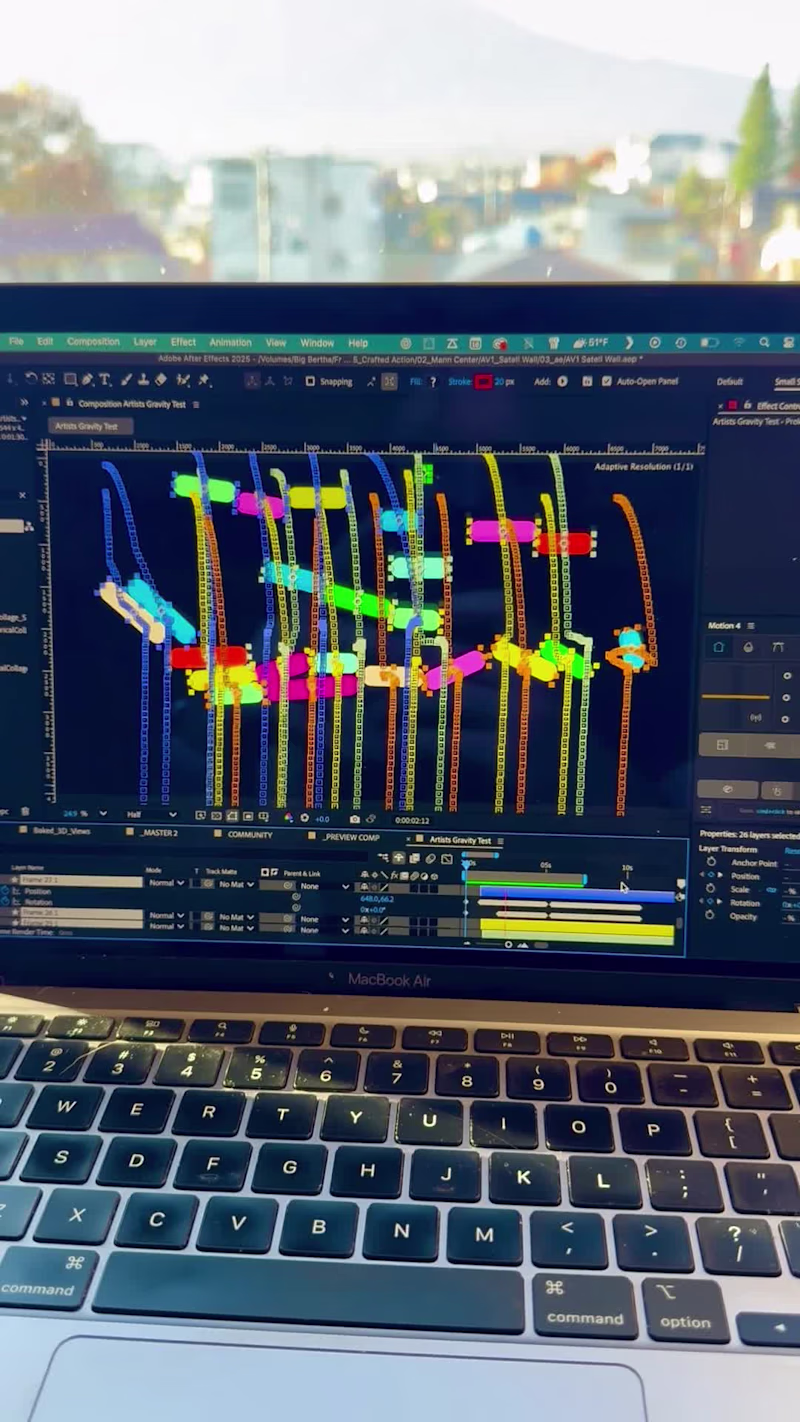Select the Puppet Pin tool

(204, 380)
